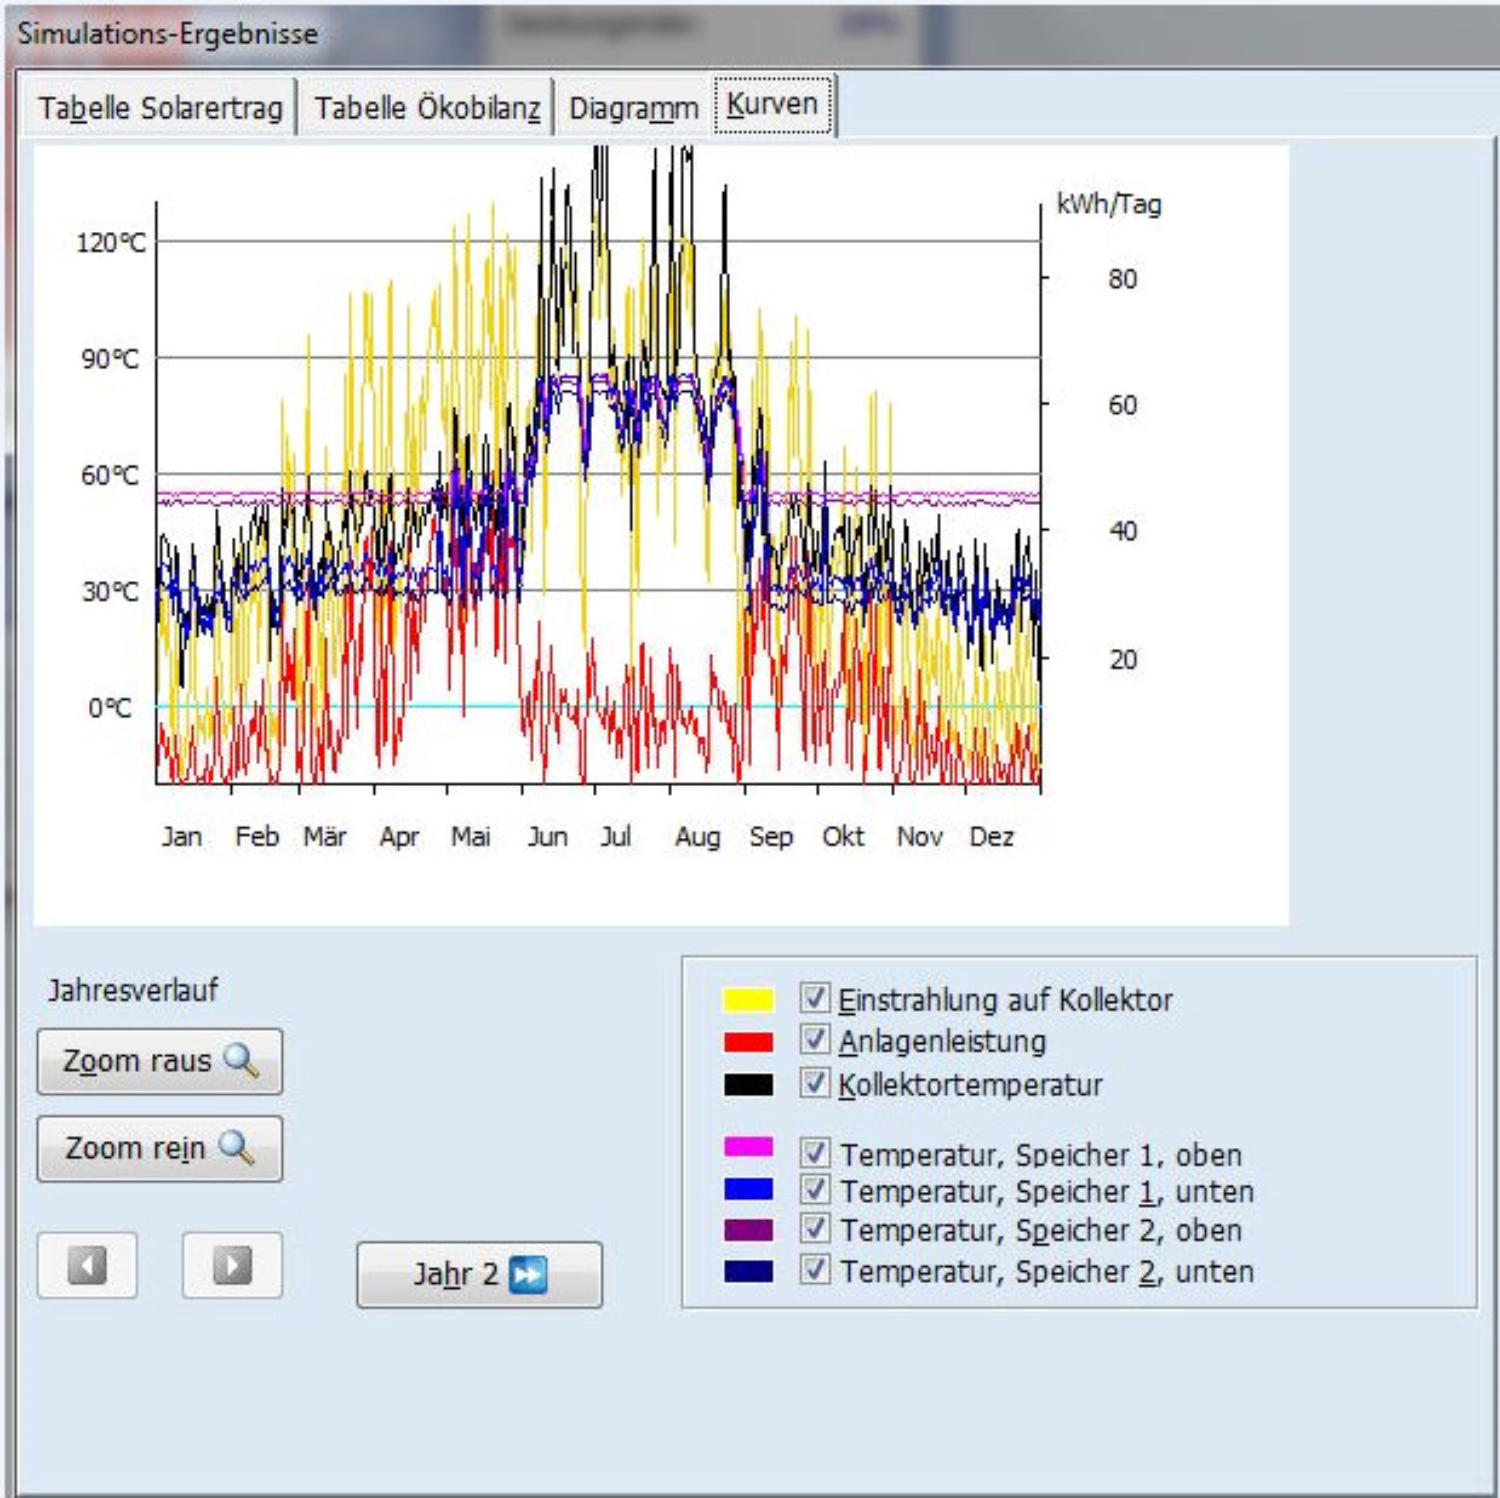Click the Jahresverlauf label
The height and width of the screenshot is (1498, 1500).
pyautogui.click(x=133, y=991)
